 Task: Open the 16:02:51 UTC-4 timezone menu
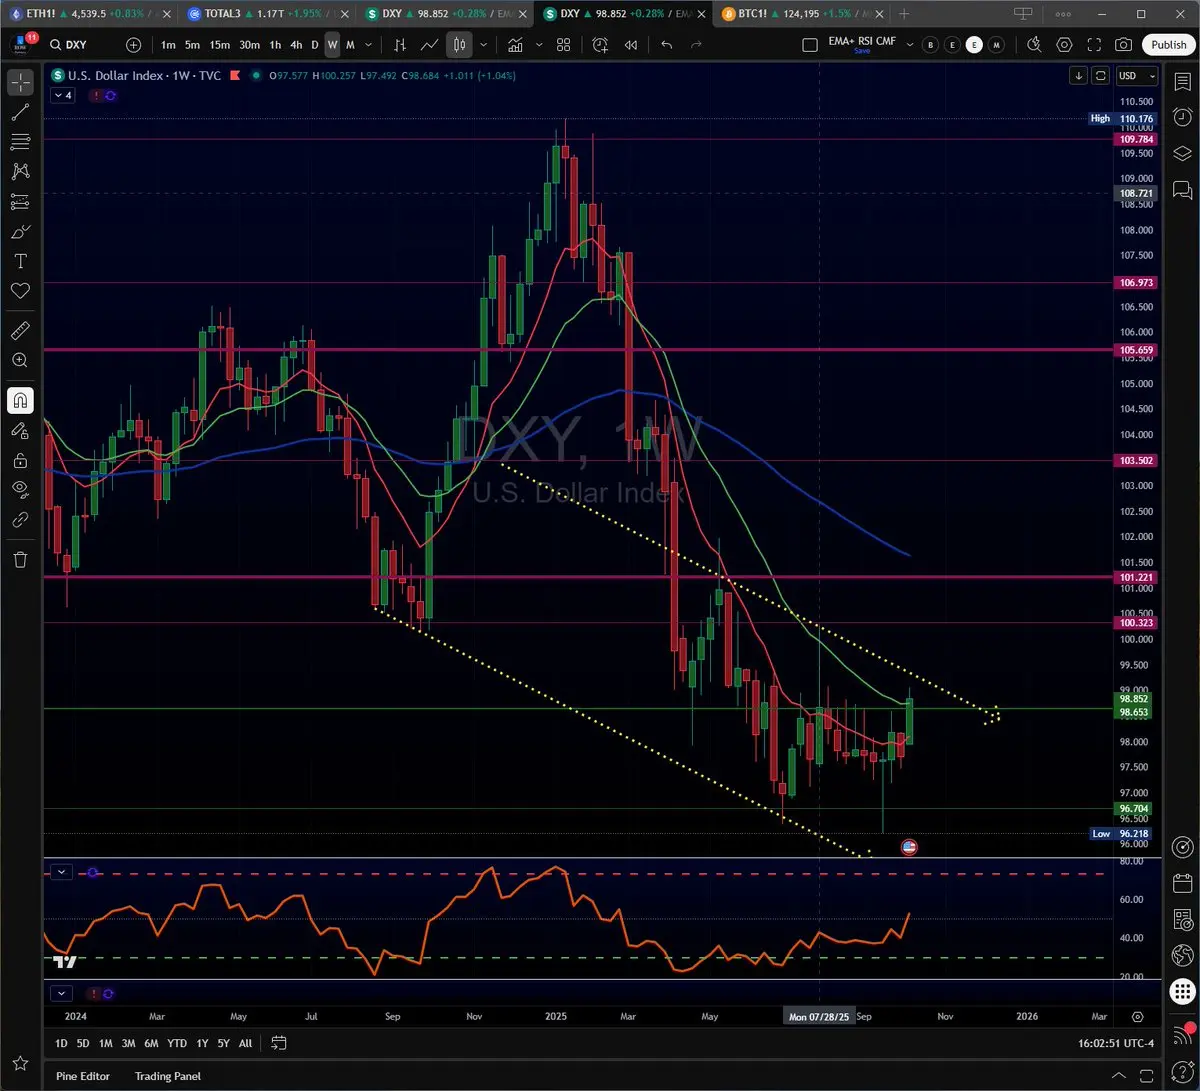pos(1116,1043)
